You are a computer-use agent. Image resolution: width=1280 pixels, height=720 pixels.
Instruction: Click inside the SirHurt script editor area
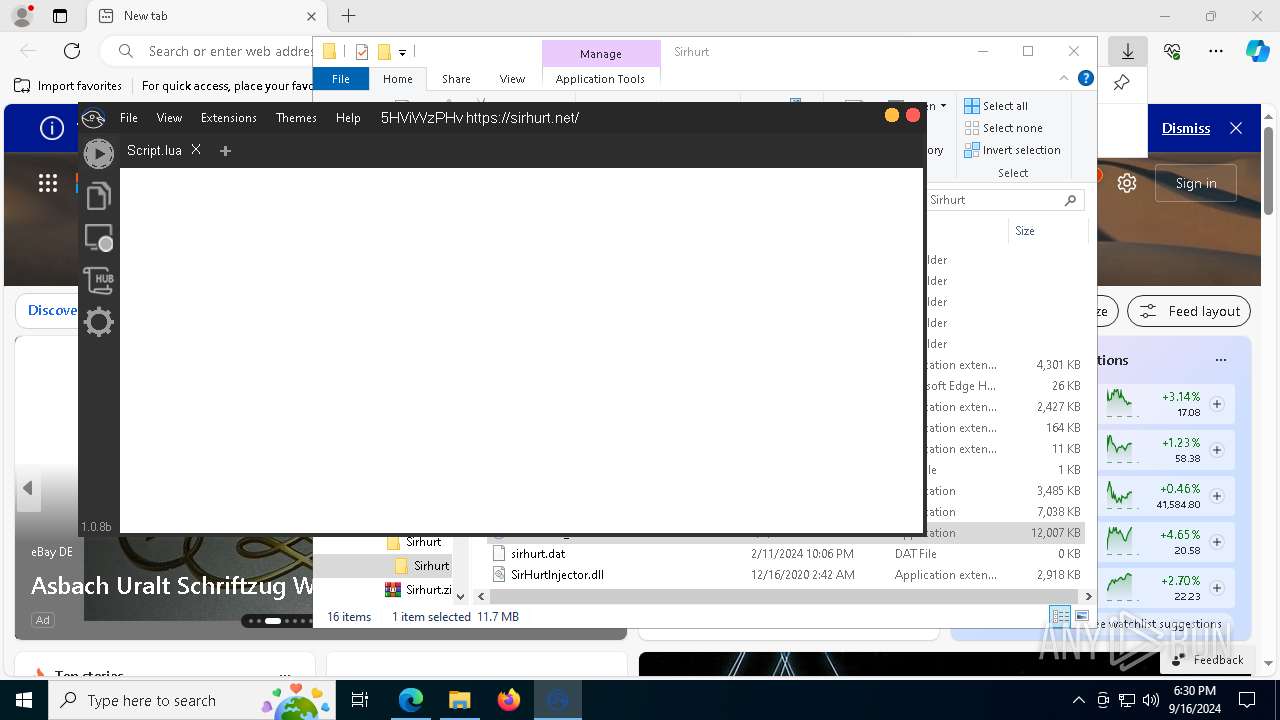pyautogui.click(x=521, y=350)
